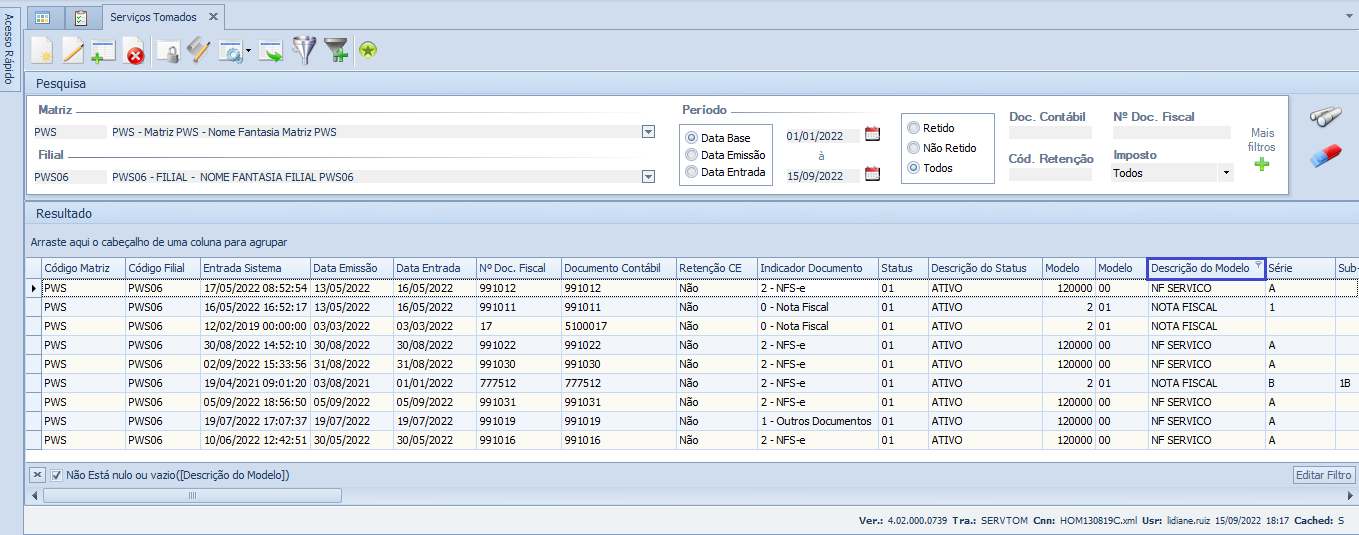Click the horizontal scrollbar under the grid
The height and width of the screenshot is (535, 1359).
(191, 495)
